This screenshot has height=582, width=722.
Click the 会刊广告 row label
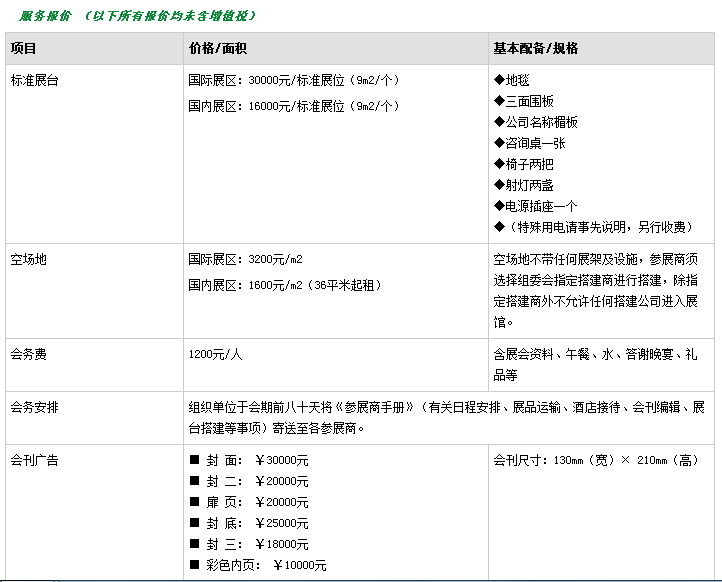tap(34, 461)
